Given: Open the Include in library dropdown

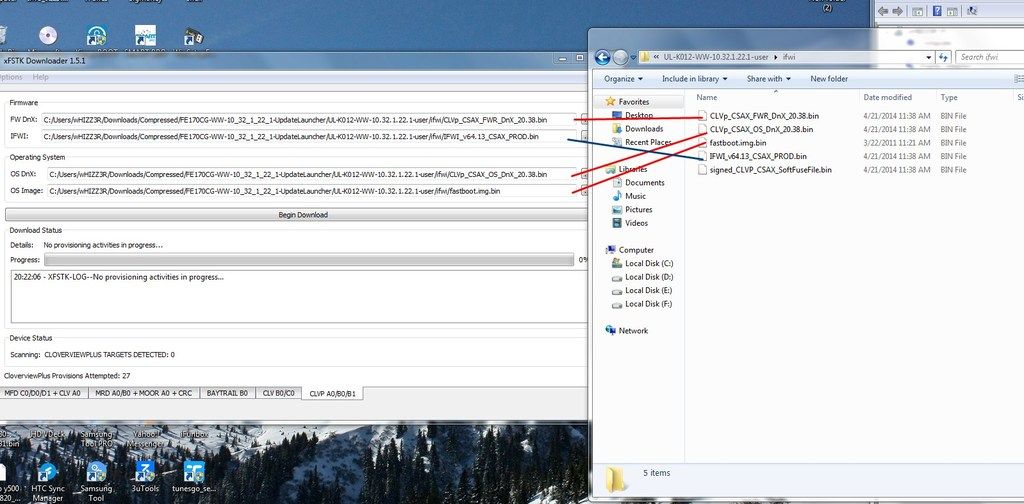Looking at the screenshot, I should click(696, 79).
